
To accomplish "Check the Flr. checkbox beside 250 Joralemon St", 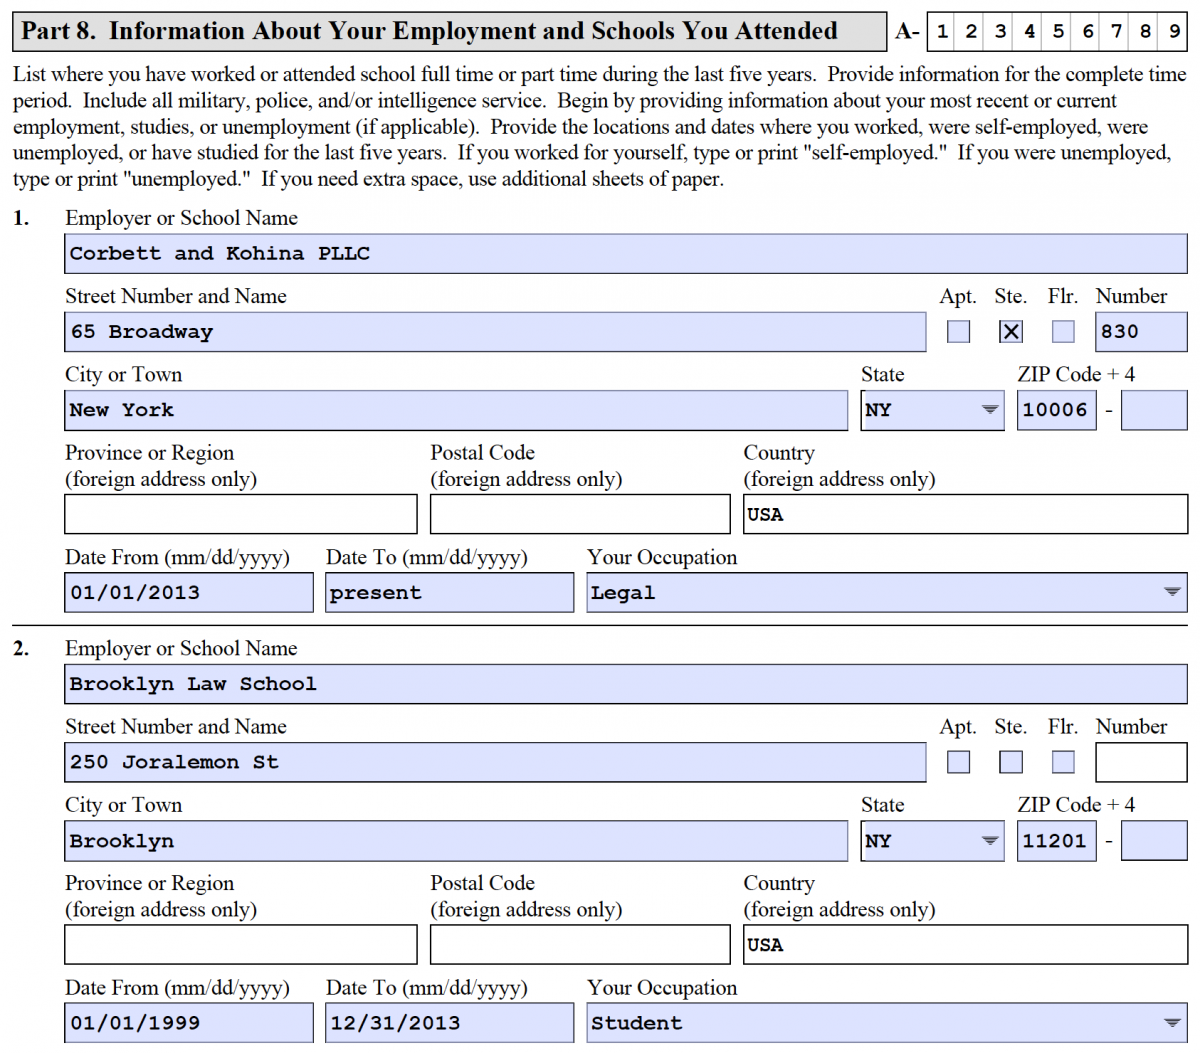I will click(x=1063, y=762).
